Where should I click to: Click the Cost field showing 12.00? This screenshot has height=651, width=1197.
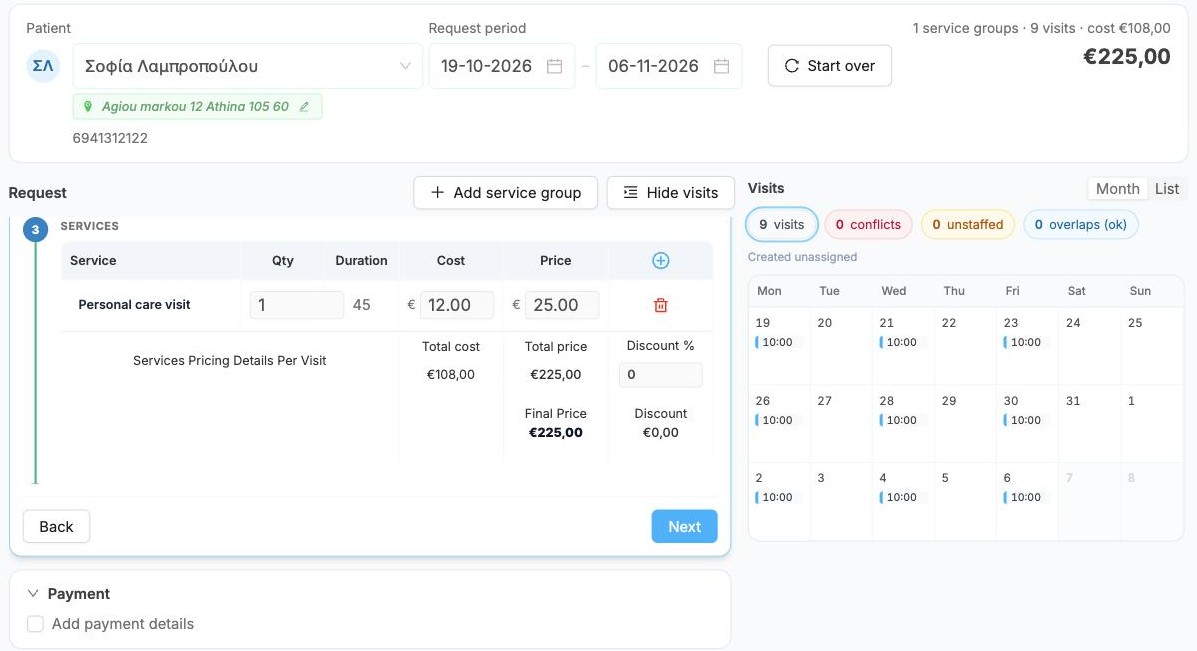point(457,305)
